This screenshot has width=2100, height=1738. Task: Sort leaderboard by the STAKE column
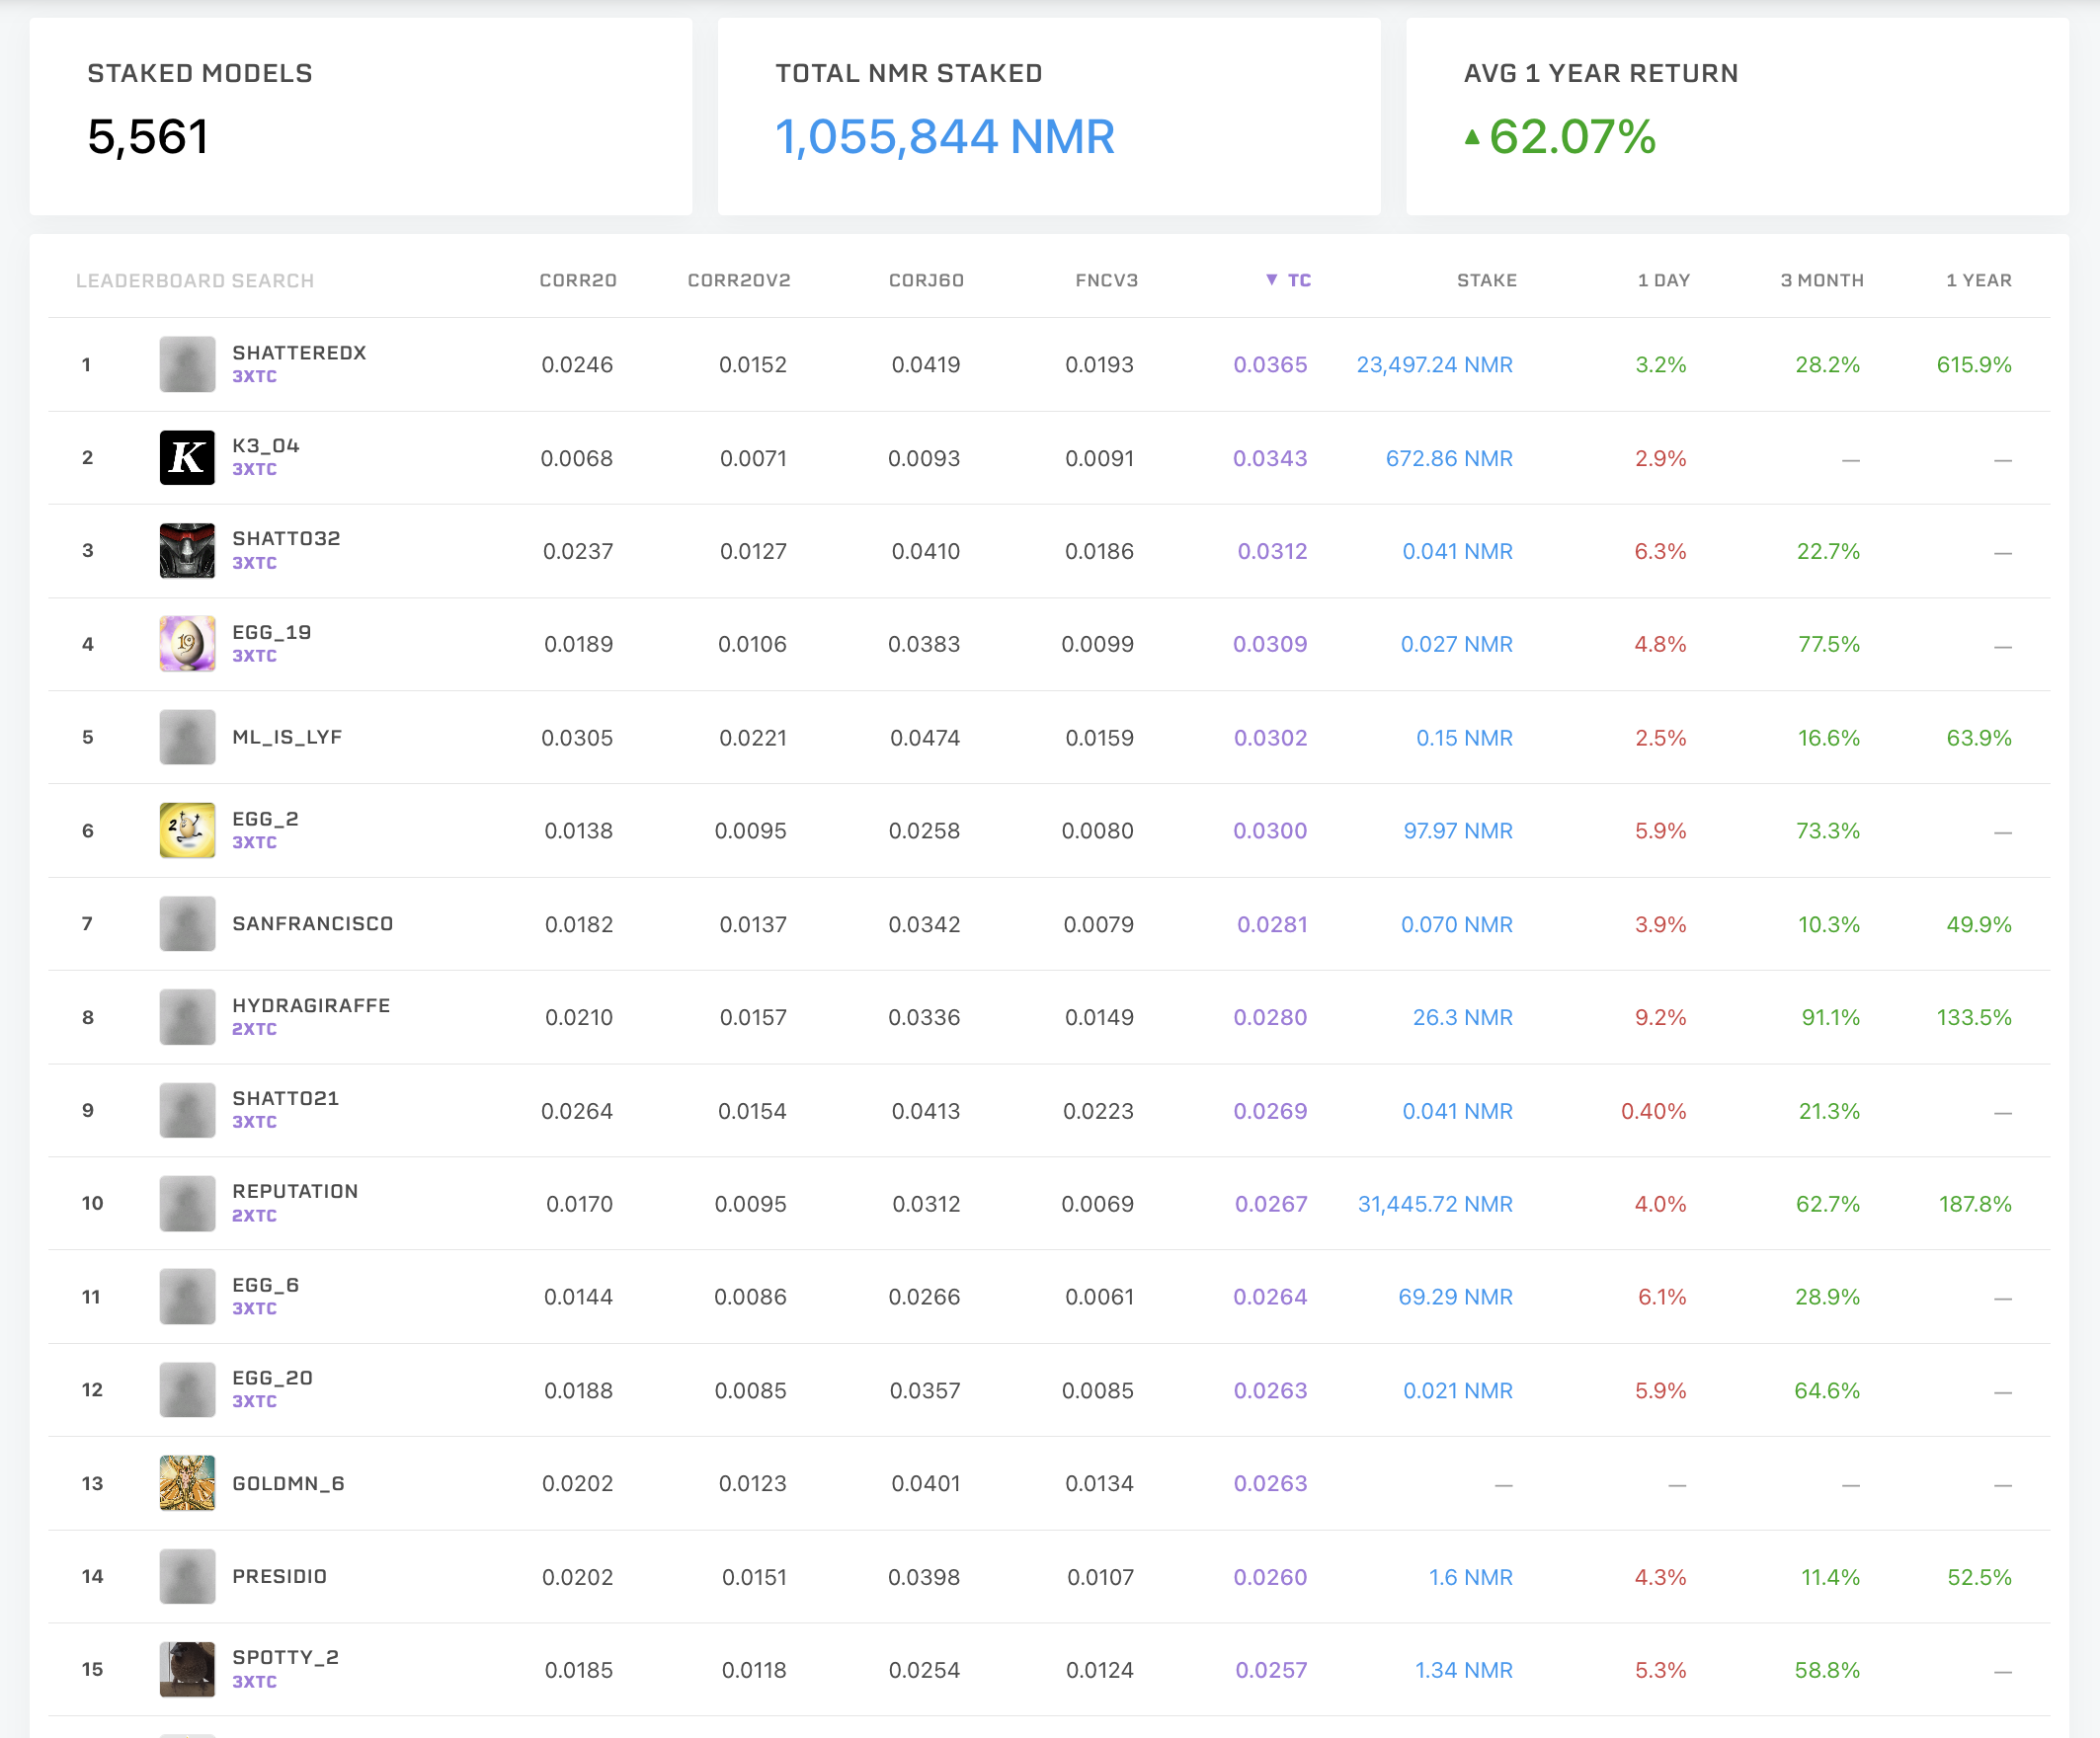click(1486, 280)
